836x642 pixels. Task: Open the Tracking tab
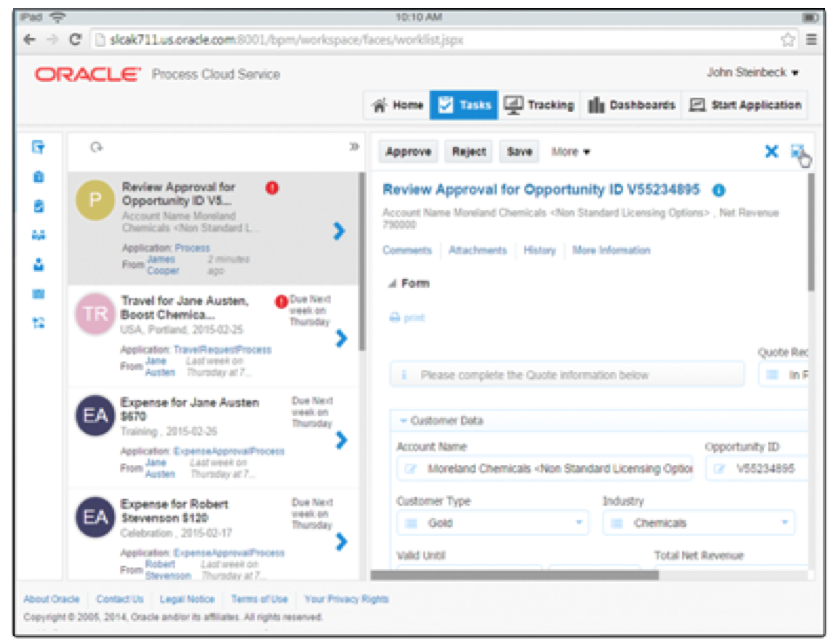(539, 105)
